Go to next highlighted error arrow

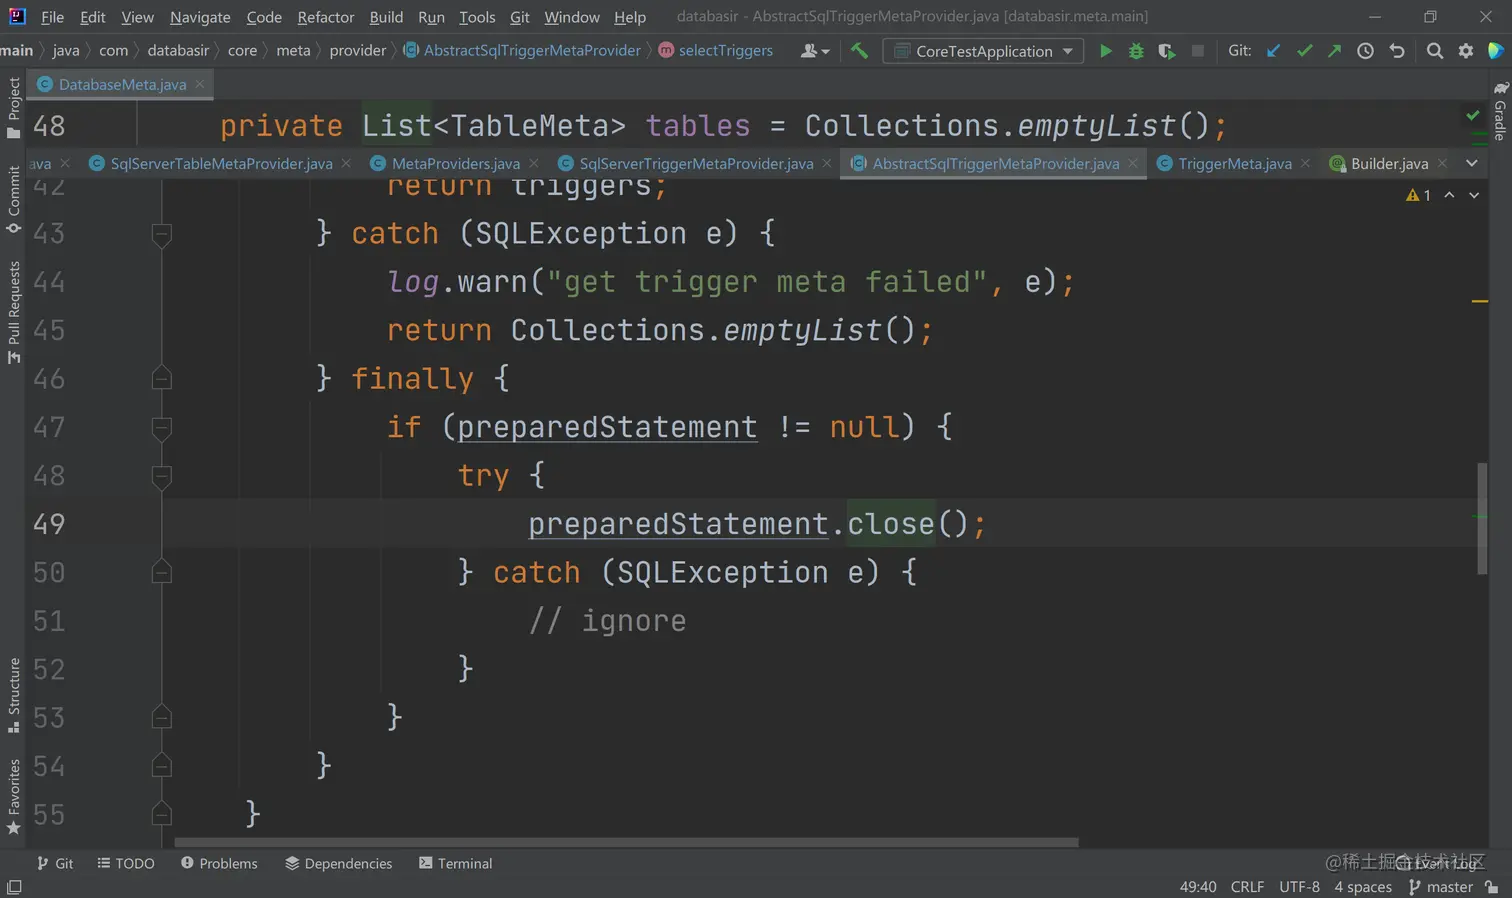point(1474,195)
